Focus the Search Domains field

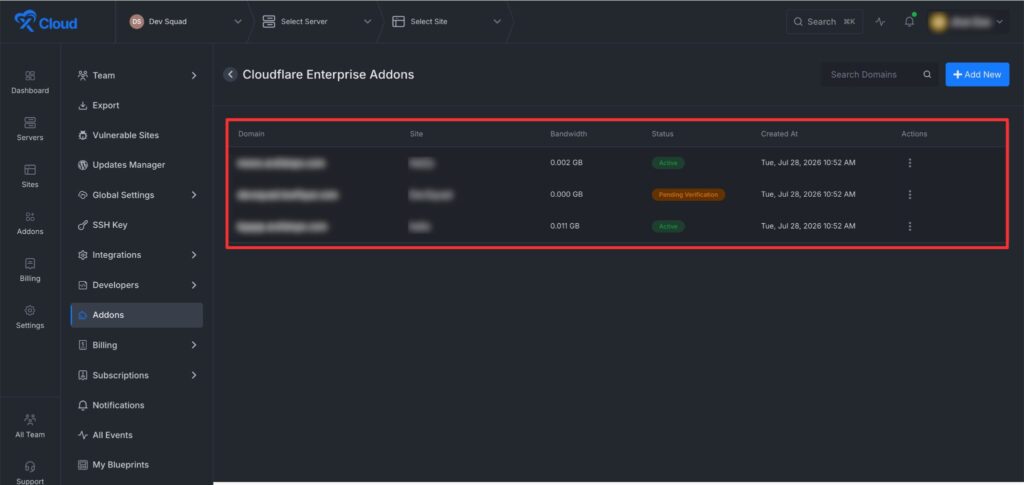pyautogui.click(x=879, y=74)
